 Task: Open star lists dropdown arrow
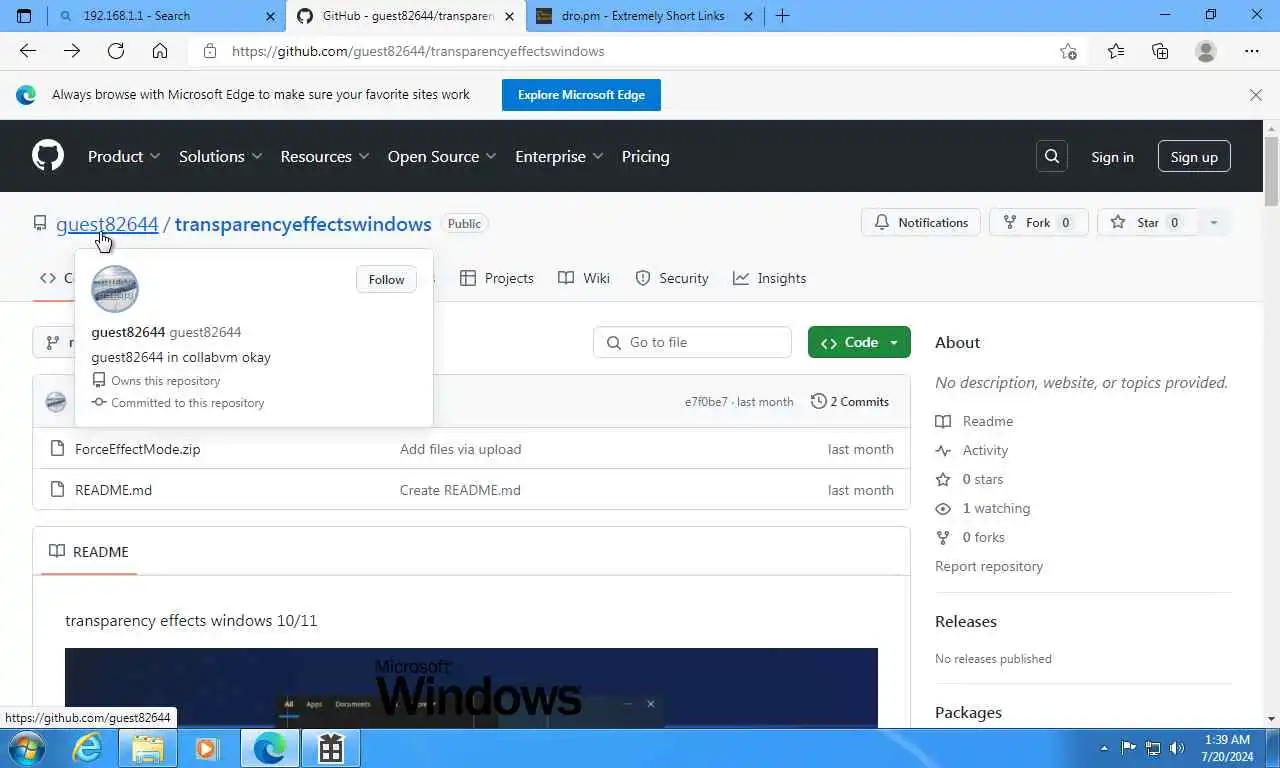1213,223
